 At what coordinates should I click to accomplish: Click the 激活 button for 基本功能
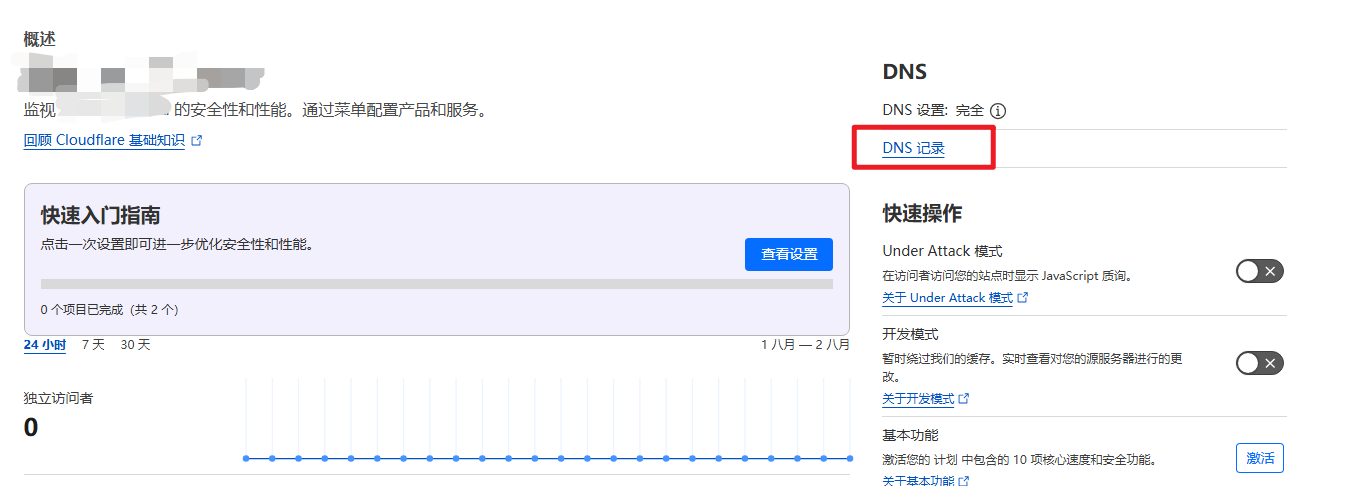(1259, 458)
